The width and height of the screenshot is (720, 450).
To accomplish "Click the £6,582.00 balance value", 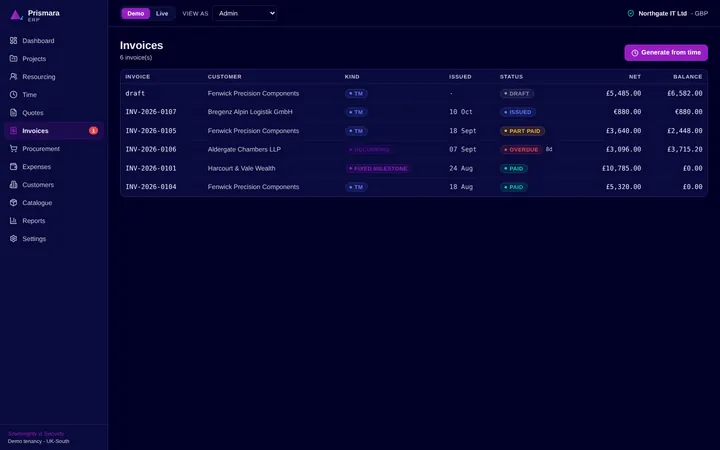I will (x=685, y=93).
